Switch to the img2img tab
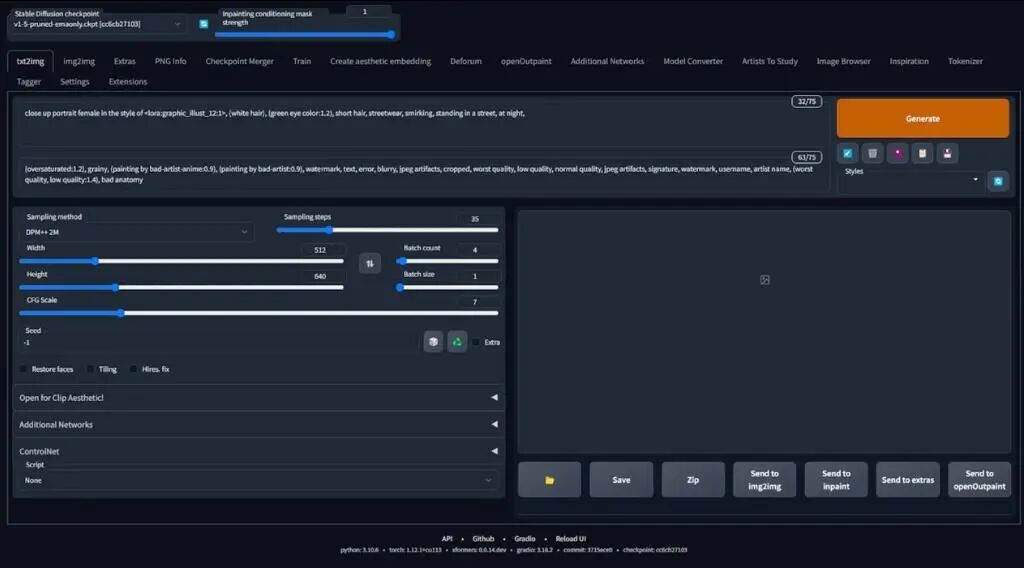The width and height of the screenshot is (1024, 568). [x=79, y=61]
